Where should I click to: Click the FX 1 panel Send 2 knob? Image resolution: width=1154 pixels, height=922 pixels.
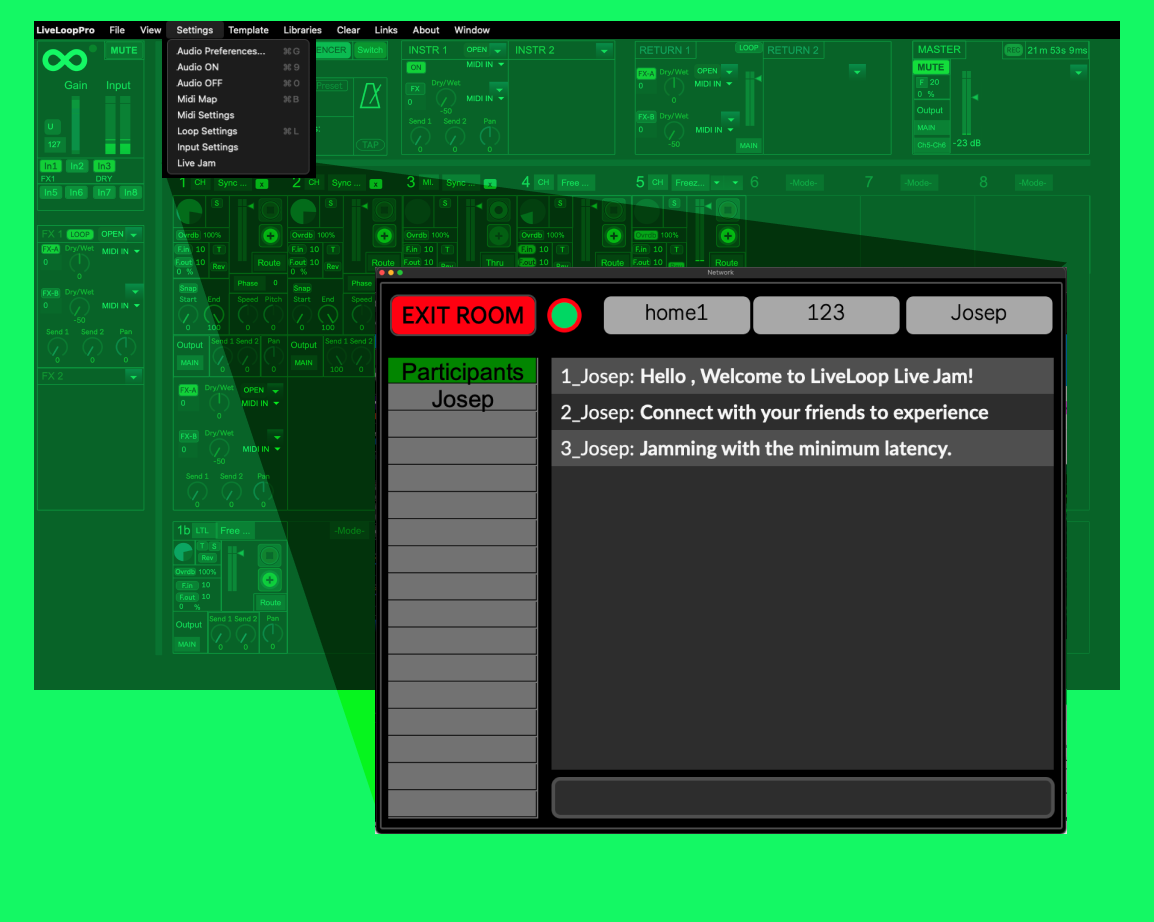coord(92,347)
